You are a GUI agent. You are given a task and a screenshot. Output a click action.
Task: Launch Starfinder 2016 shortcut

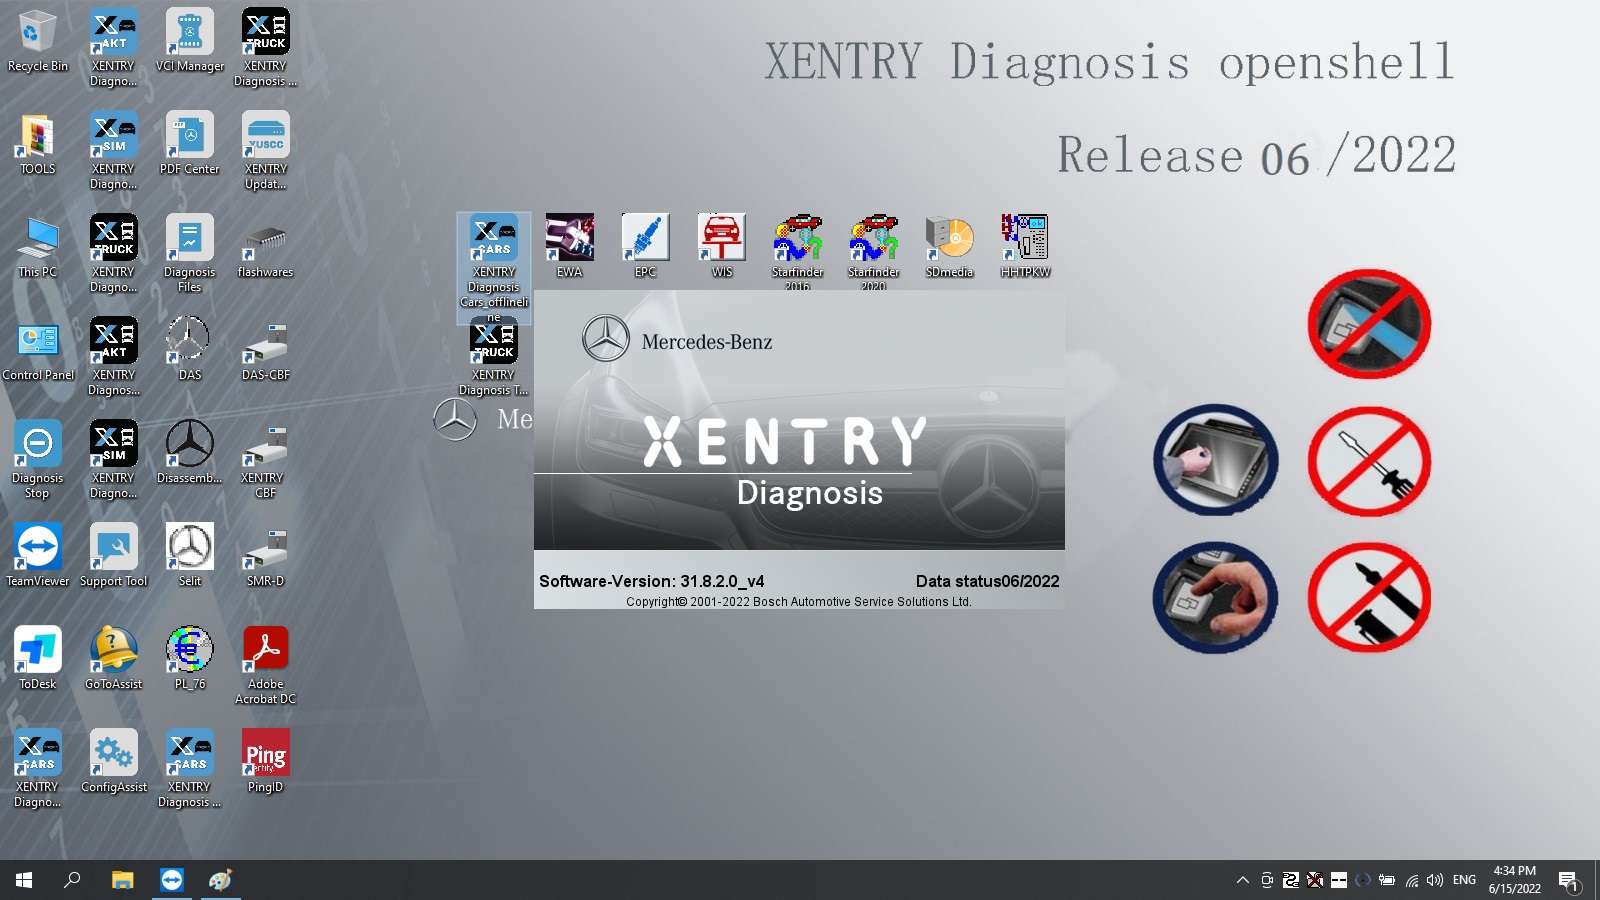point(798,251)
